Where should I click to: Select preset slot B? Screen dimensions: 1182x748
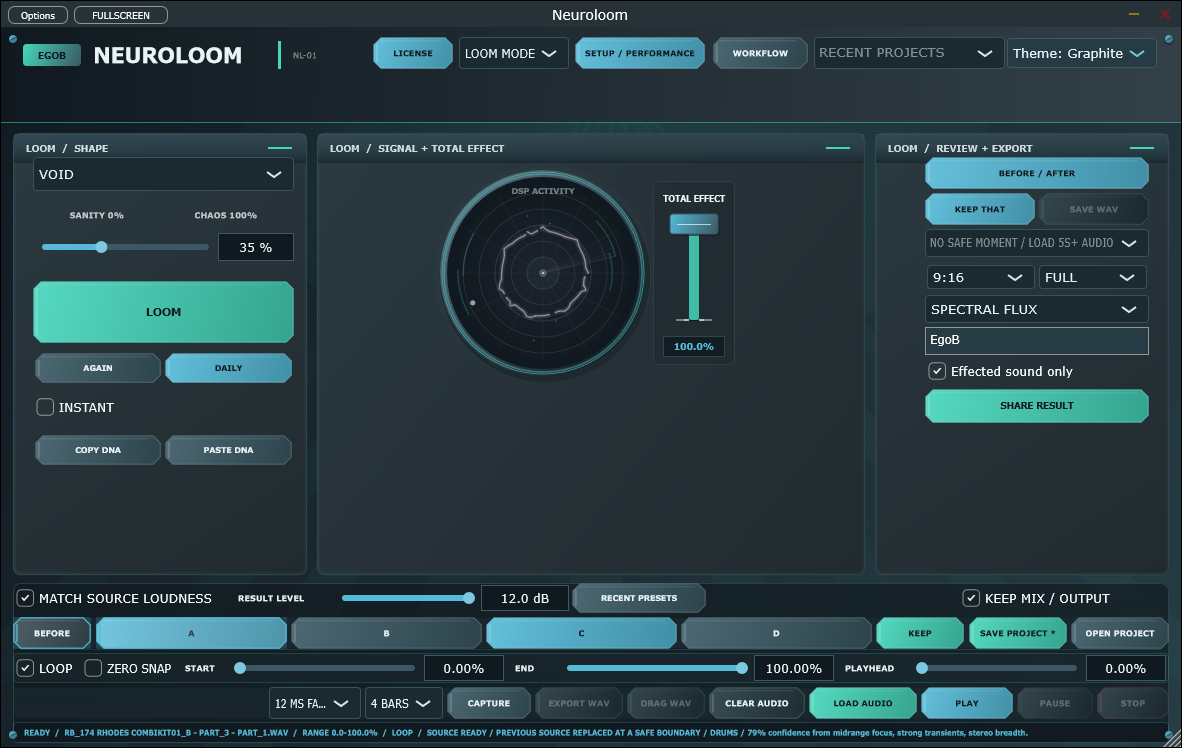[x=386, y=633]
